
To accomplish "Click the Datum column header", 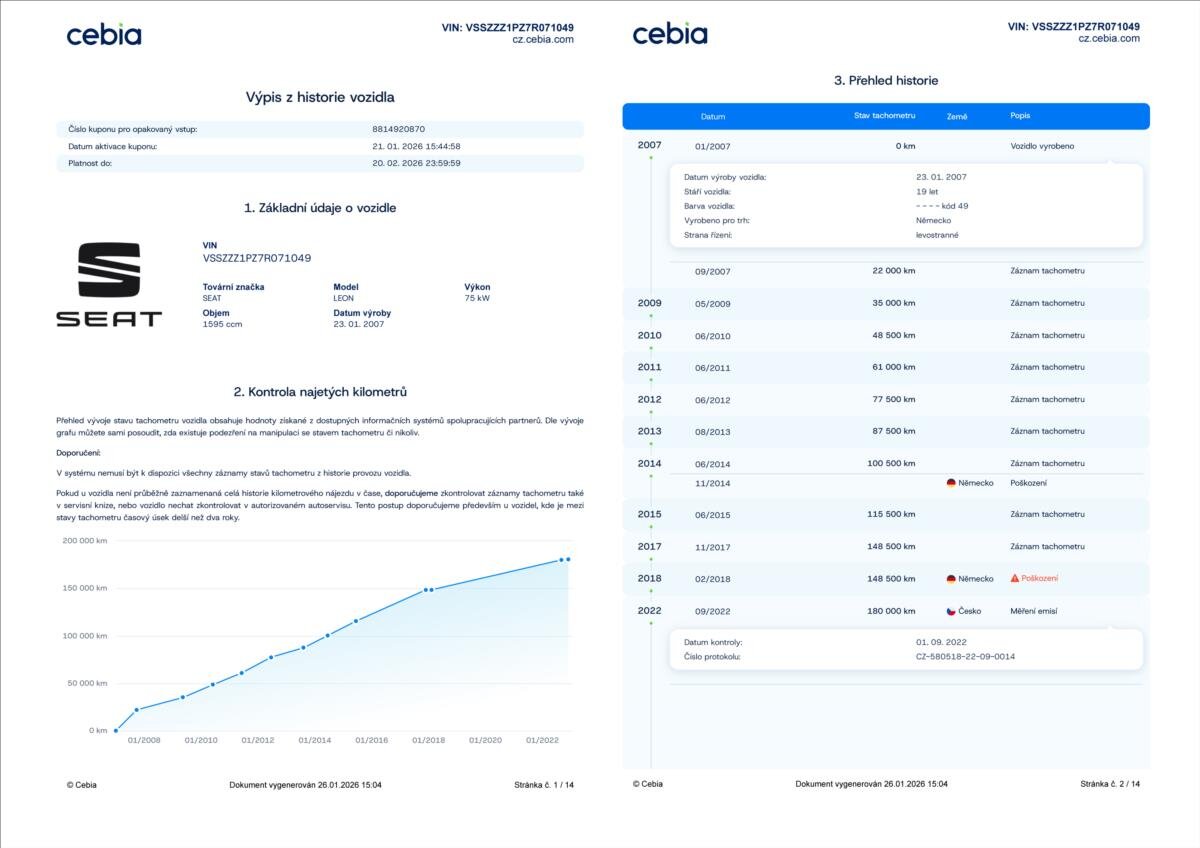I will 713,117.
